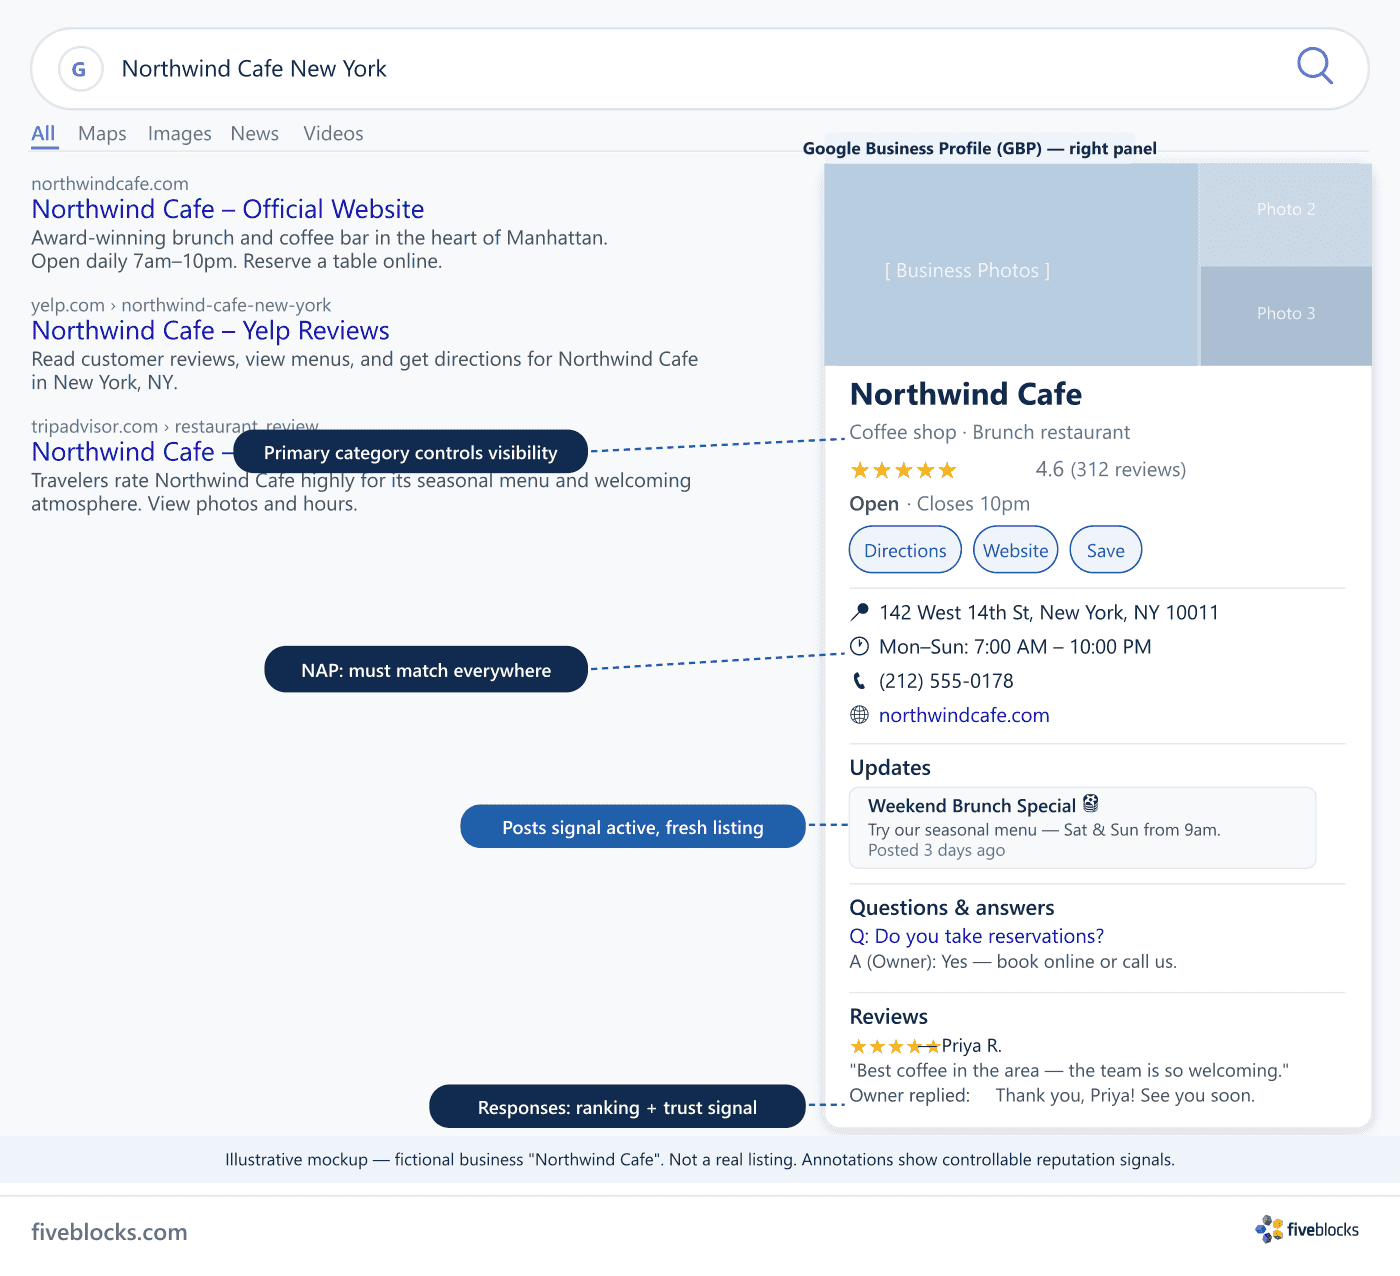Click the emoji next to Weekend Brunch Special
The width and height of the screenshot is (1400, 1276).
1091,804
